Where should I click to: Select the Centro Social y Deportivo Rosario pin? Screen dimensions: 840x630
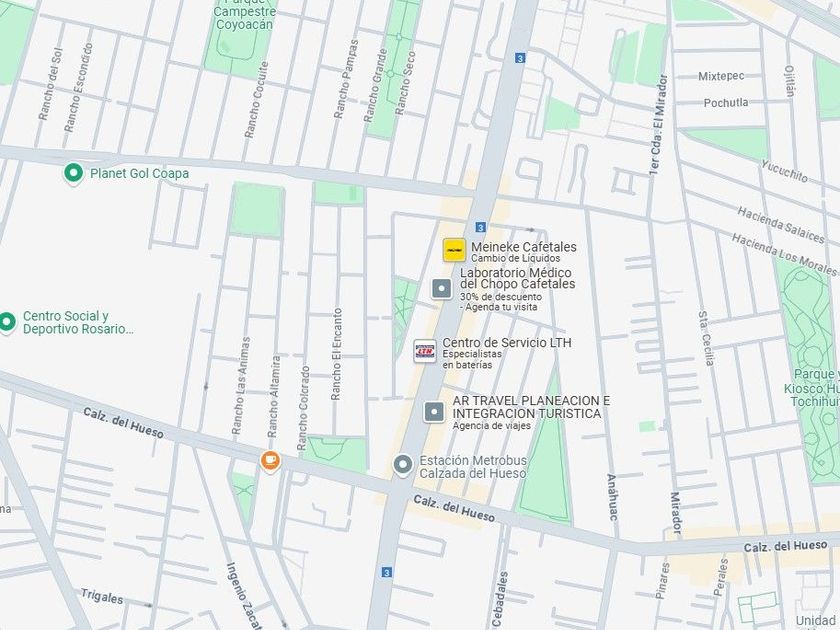point(7,322)
